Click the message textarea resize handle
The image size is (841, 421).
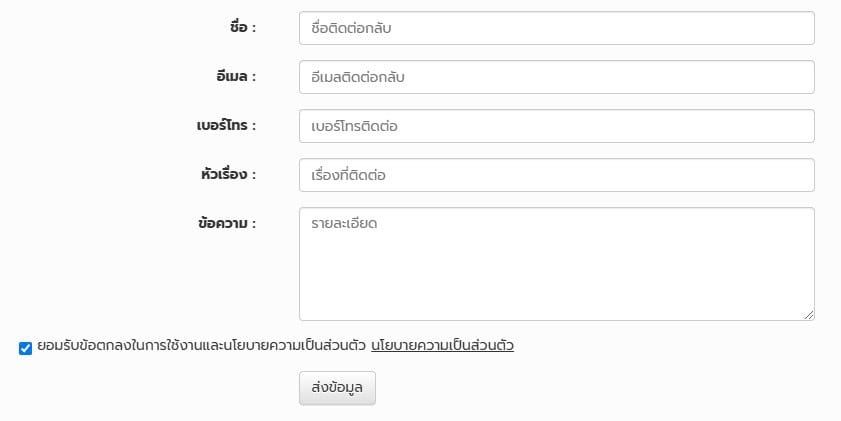click(x=809, y=315)
